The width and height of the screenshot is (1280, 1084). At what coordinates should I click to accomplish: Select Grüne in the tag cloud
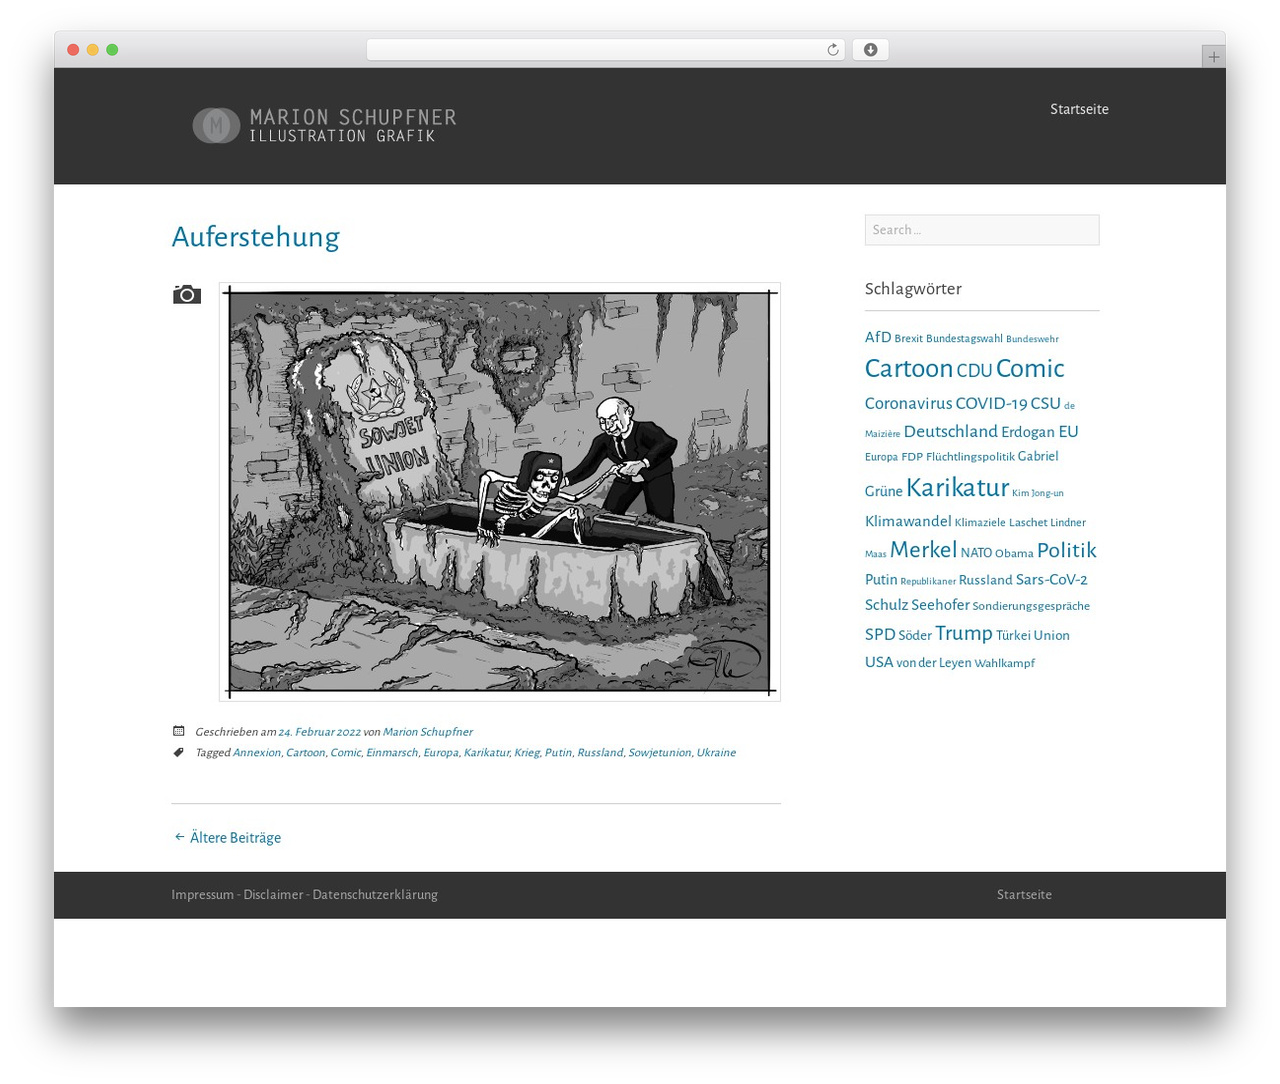coord(883,491)
